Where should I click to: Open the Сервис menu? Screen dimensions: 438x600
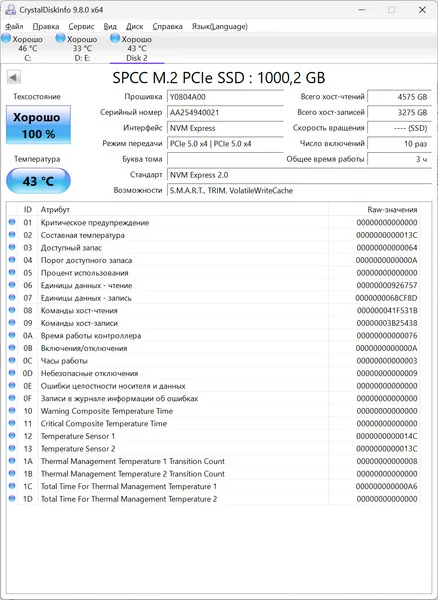[81, 26]
